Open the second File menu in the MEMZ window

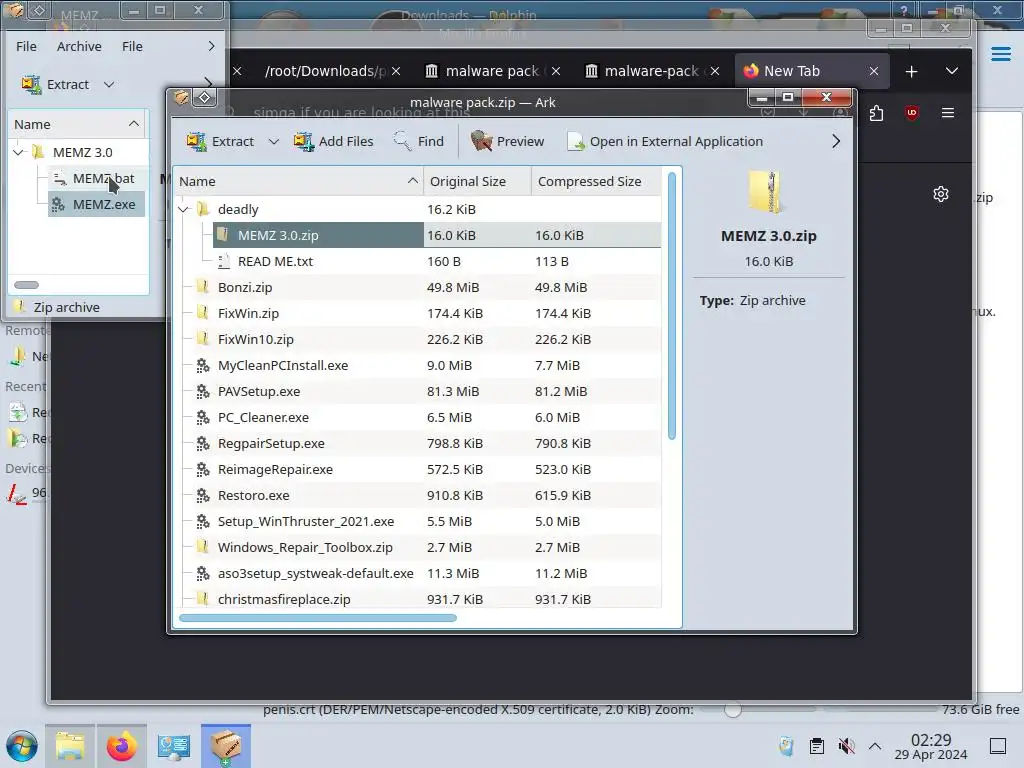132,46
